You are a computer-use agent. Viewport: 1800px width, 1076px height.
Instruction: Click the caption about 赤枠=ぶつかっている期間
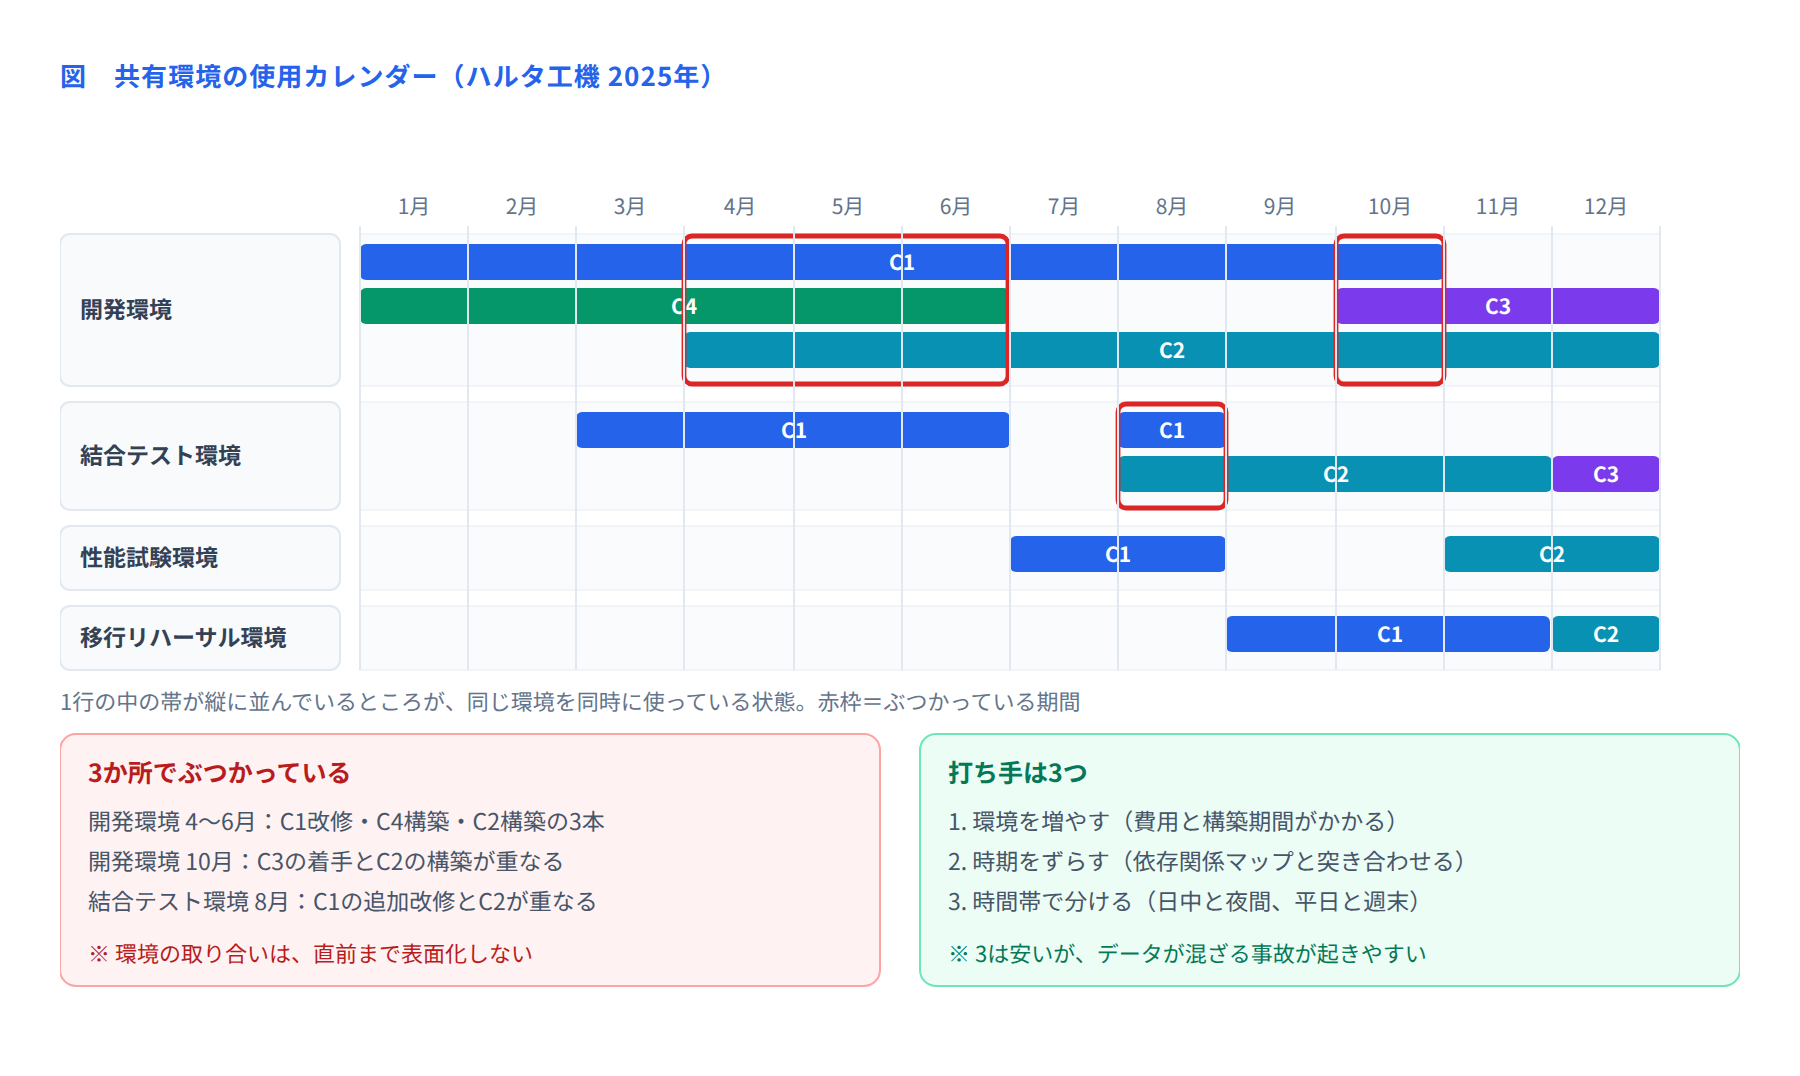(x=570, y=702)
